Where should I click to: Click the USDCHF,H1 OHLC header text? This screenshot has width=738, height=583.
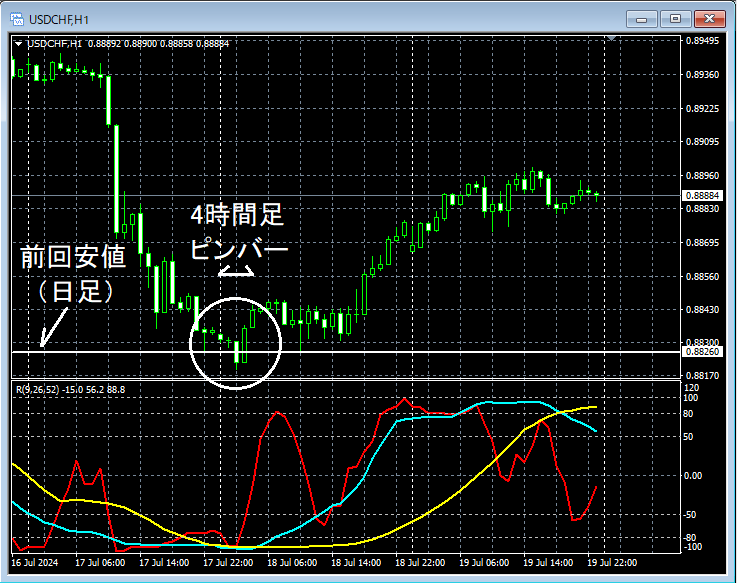128,44
